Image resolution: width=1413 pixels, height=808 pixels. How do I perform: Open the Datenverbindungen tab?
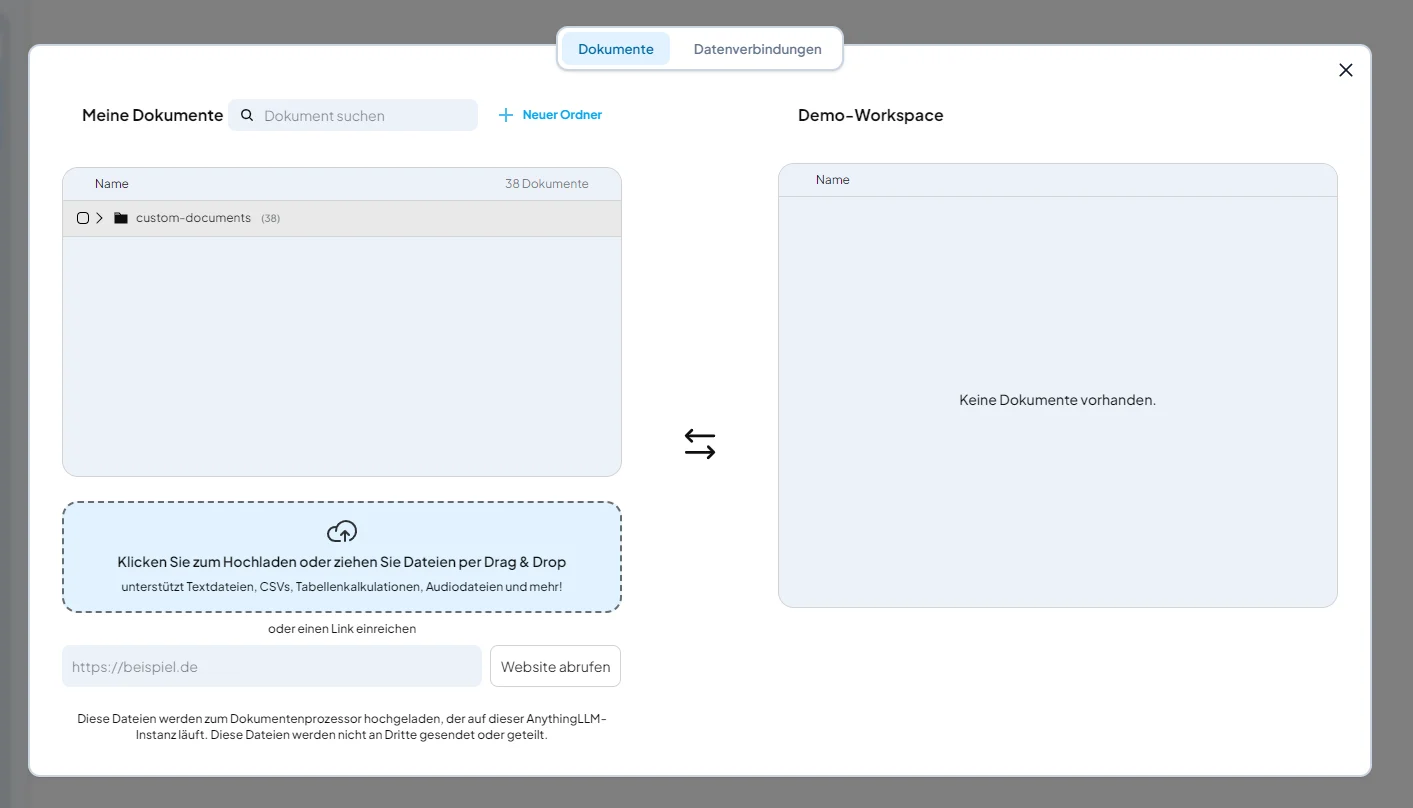pyautogui.click(x=757, y=49)
